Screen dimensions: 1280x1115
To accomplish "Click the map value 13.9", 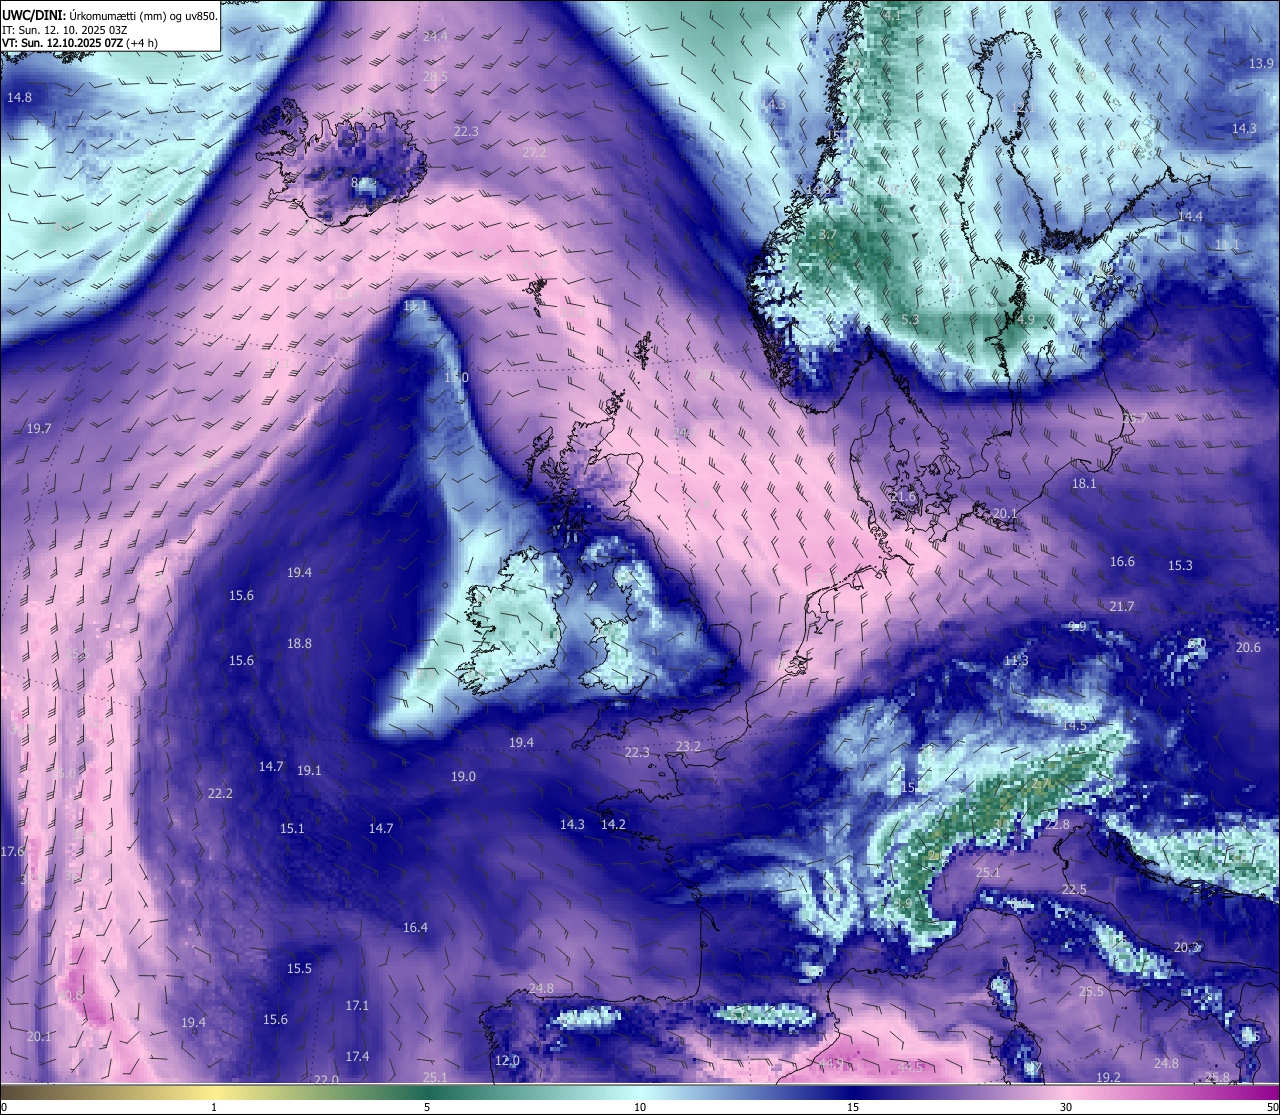I will 1262,64.
